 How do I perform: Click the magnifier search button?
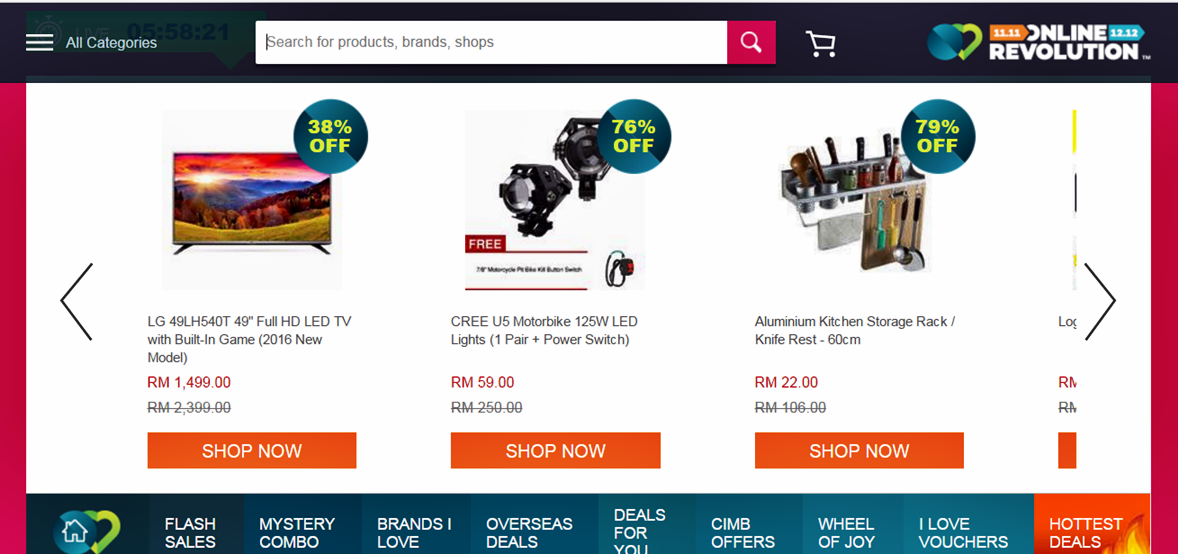(751, 42)
